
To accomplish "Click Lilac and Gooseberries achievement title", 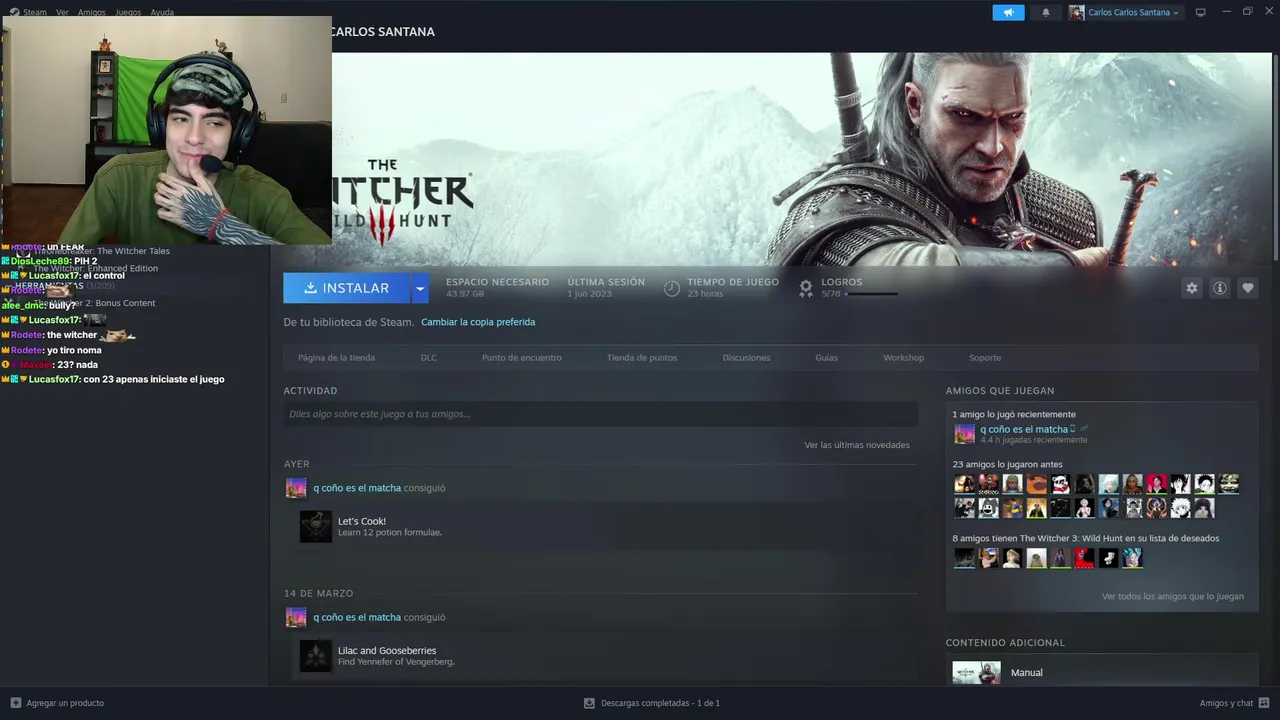I will (387, 650).
